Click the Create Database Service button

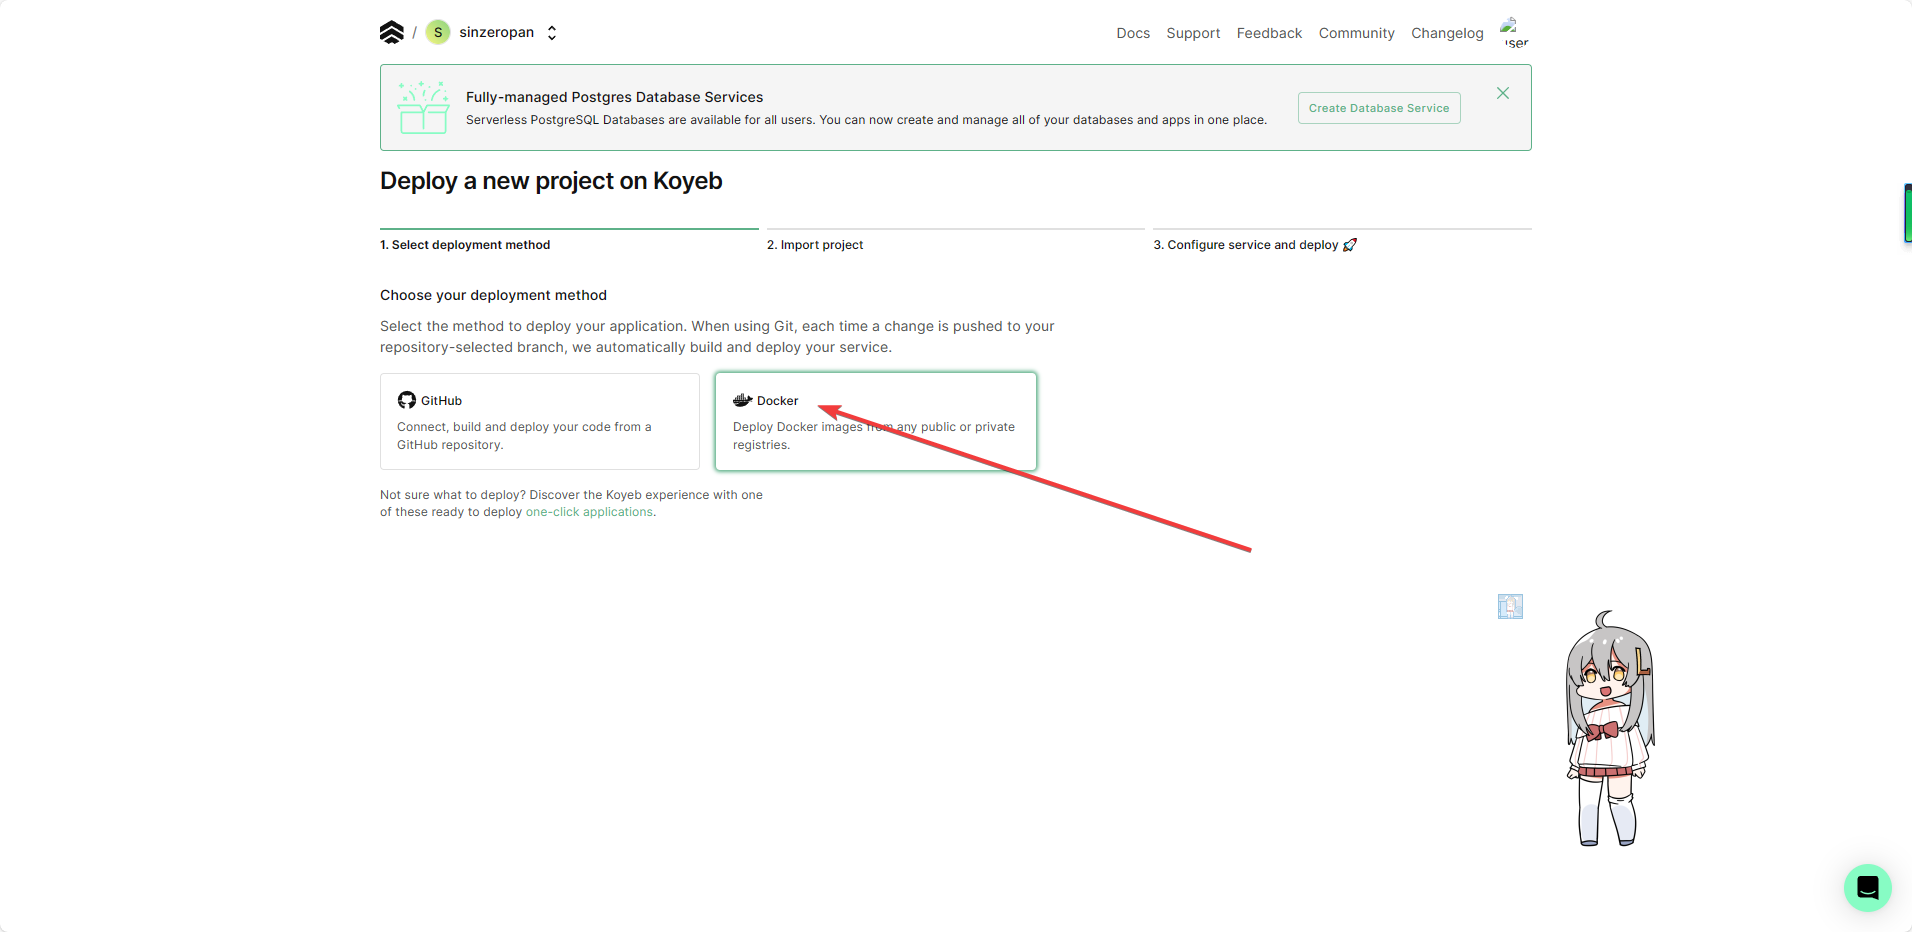[1379, 108]
